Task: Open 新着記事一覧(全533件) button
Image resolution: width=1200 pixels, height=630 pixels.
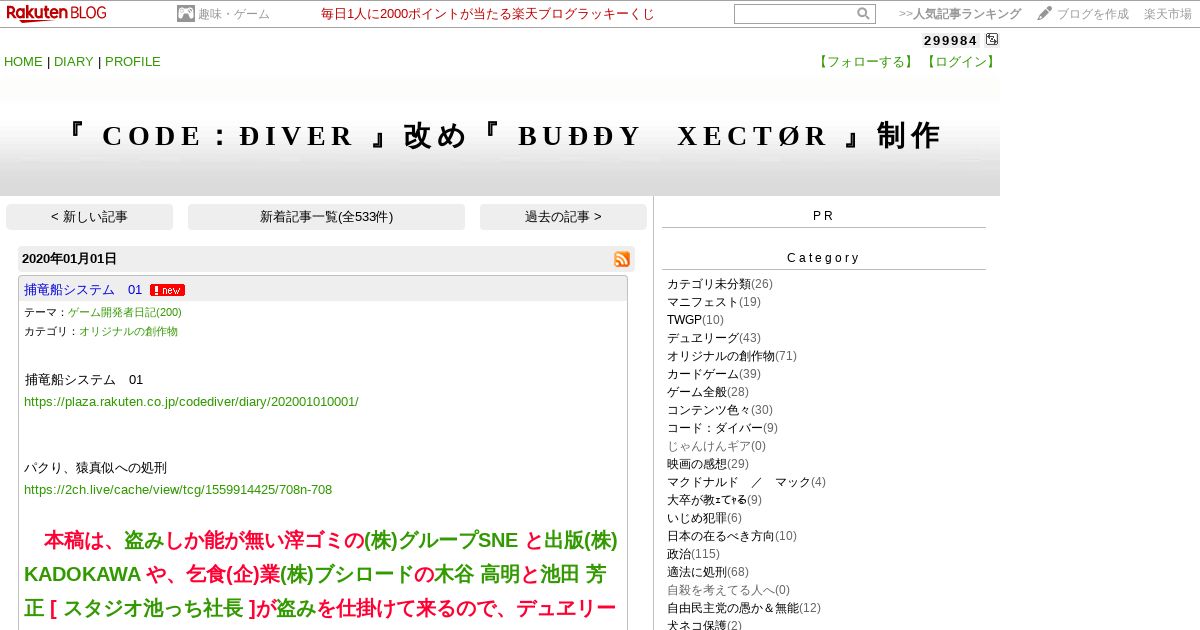Action: click(326, 217)
